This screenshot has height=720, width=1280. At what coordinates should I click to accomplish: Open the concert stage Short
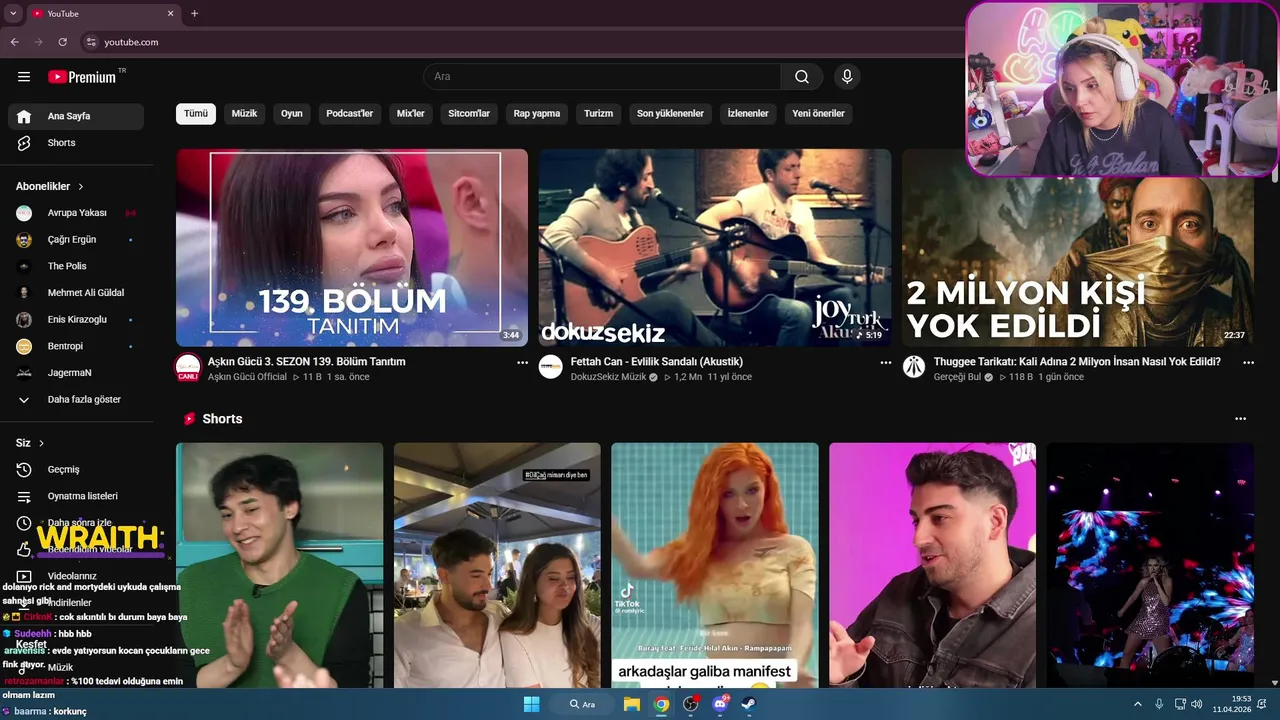[x=1150, y=565]
